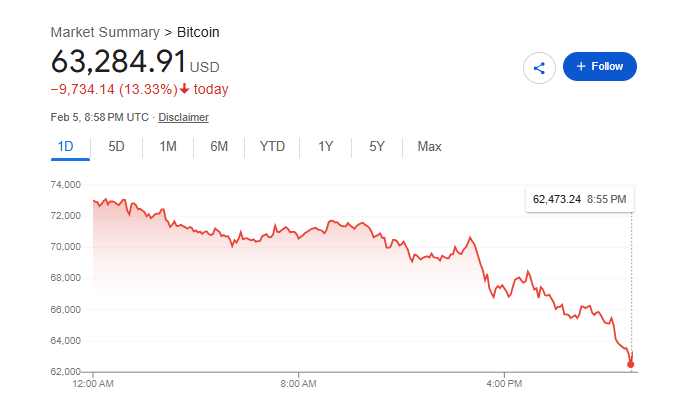
Task: Open the Disclaimer link
Action: click(183, 117)
